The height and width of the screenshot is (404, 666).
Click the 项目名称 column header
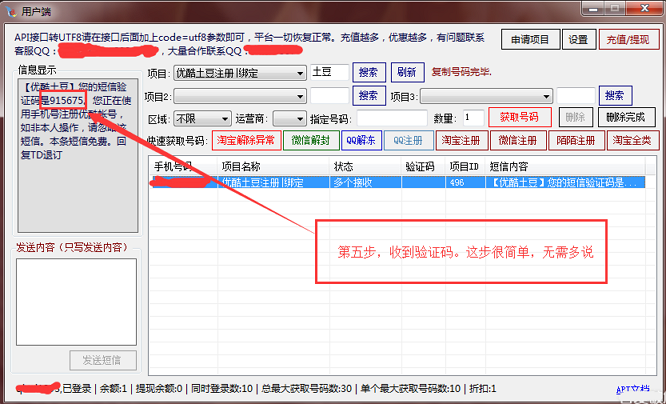(274, 167)
